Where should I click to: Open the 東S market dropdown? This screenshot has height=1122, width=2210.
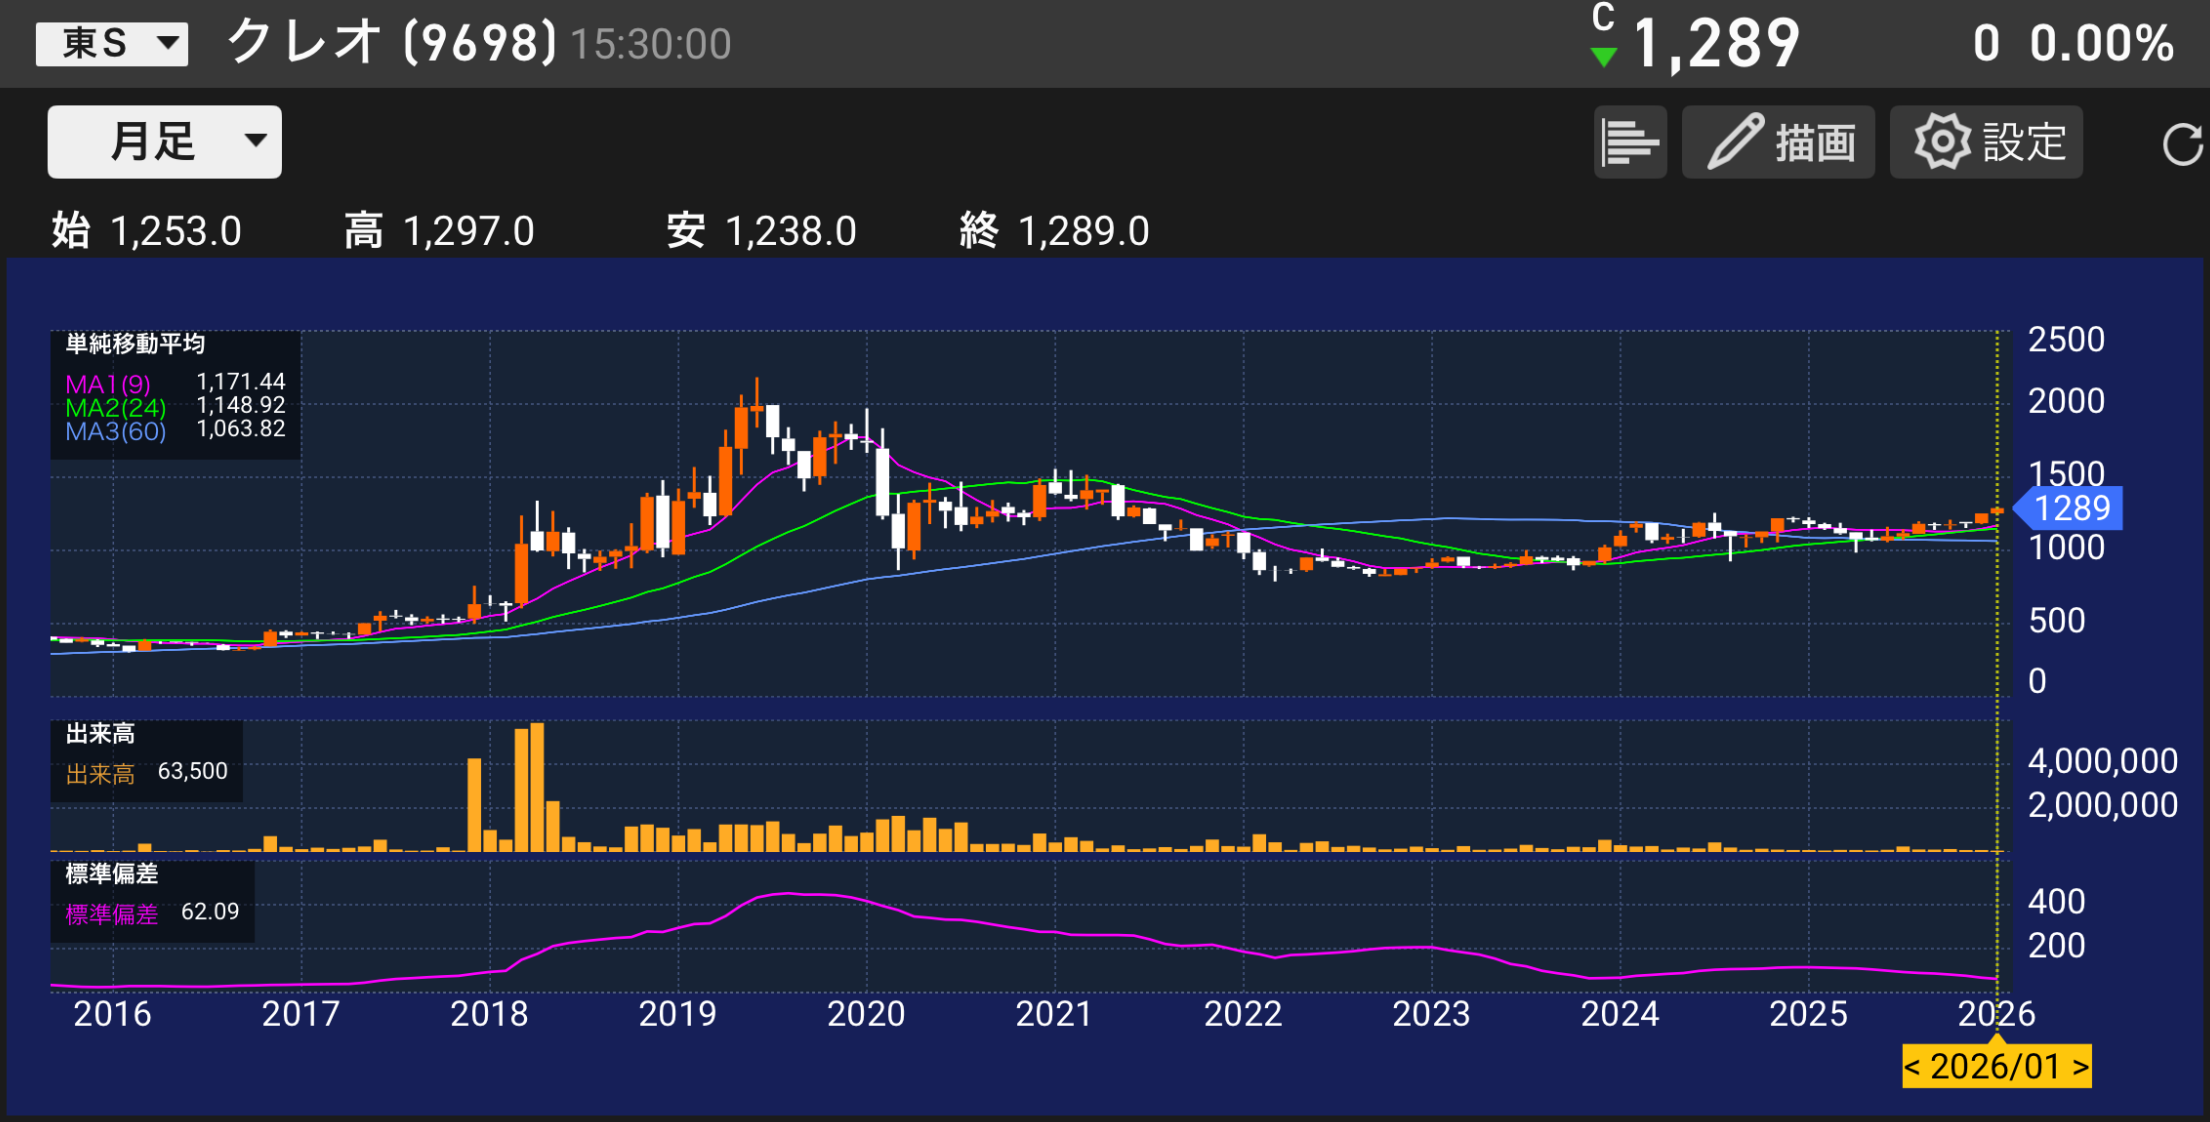click(x=112, y=44)
